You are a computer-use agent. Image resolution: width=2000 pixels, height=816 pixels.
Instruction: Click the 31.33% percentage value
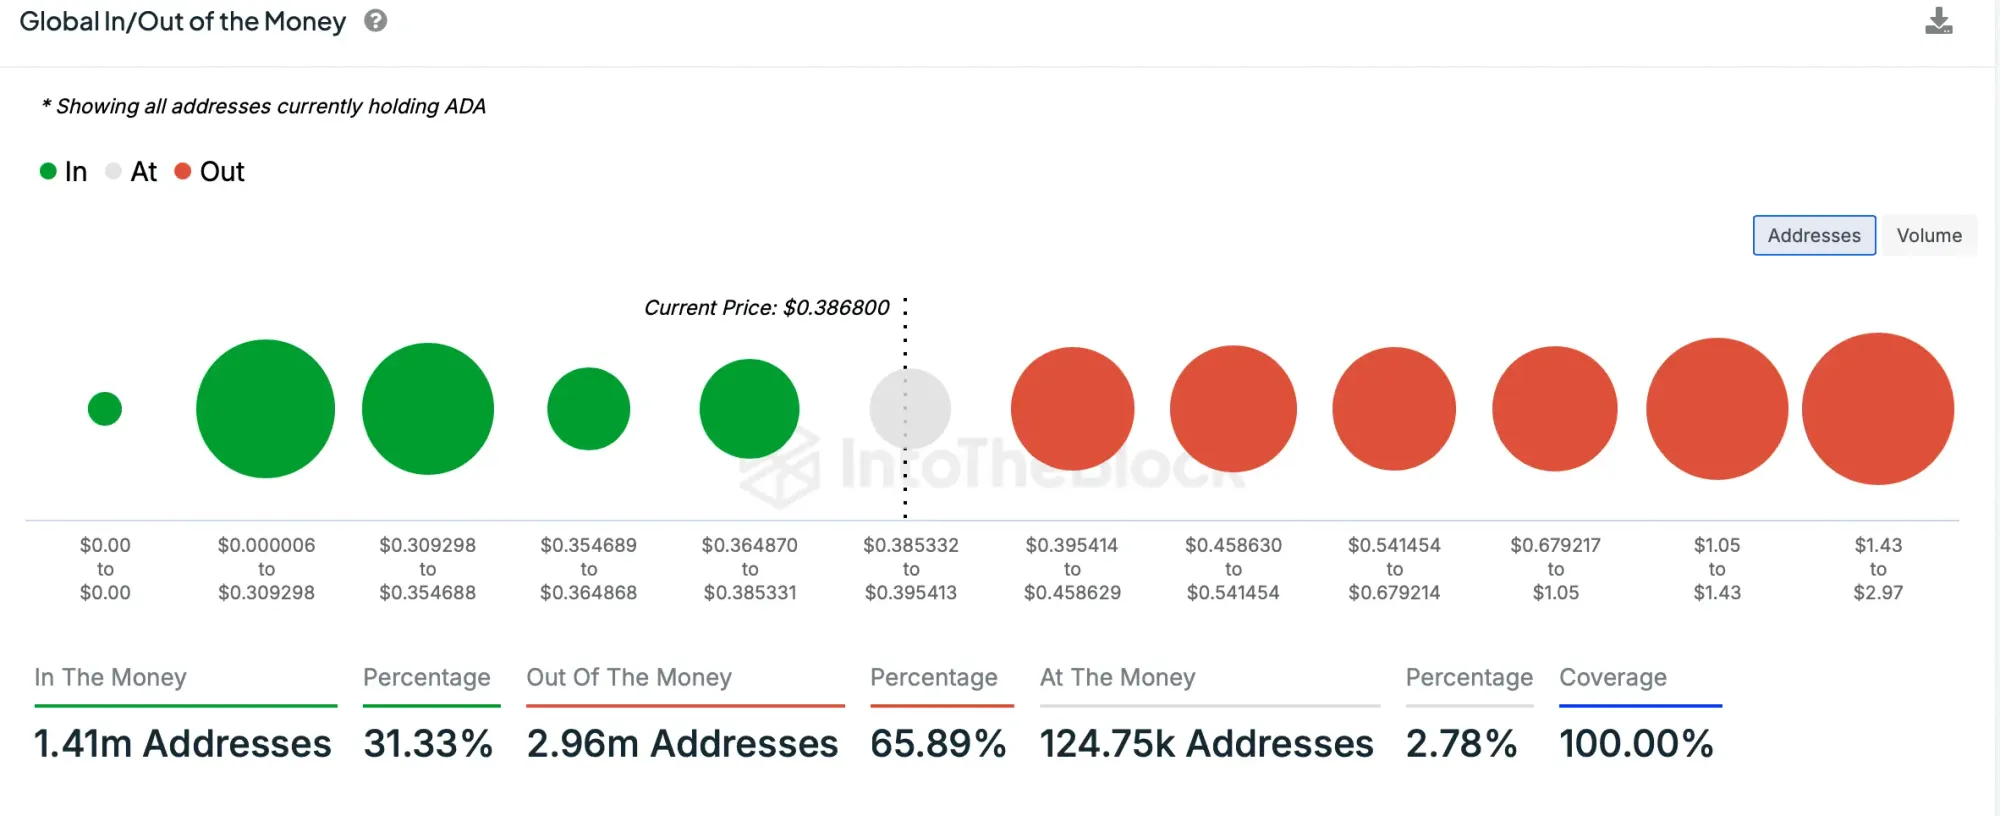(428, 743)
